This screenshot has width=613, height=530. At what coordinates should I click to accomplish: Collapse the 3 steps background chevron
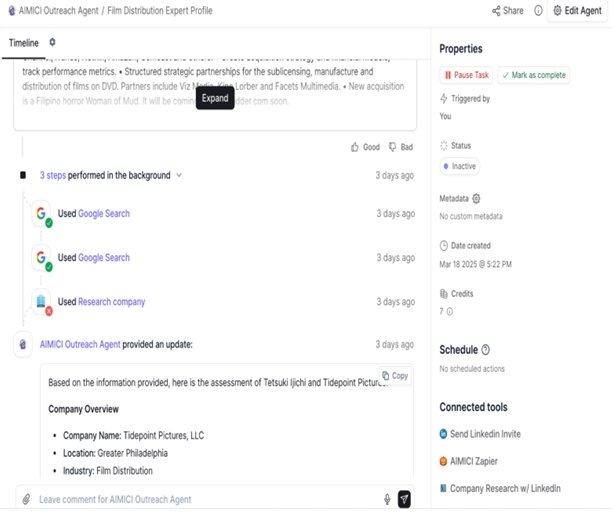[x=179, y=175]
